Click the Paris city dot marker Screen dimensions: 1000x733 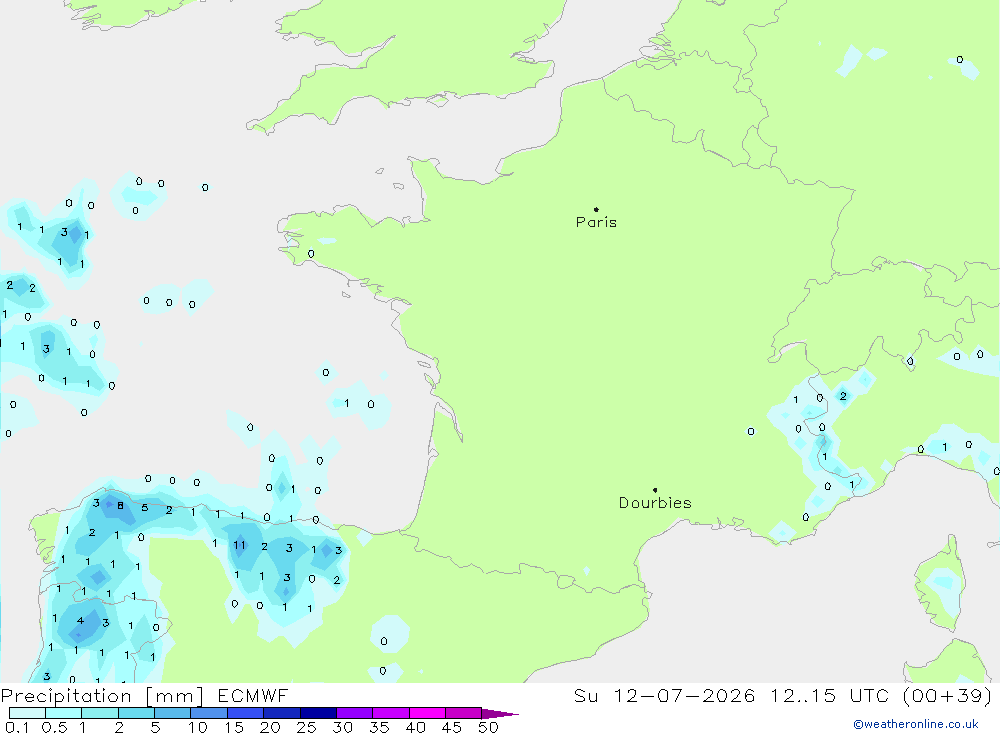click(x=596, y=209)
